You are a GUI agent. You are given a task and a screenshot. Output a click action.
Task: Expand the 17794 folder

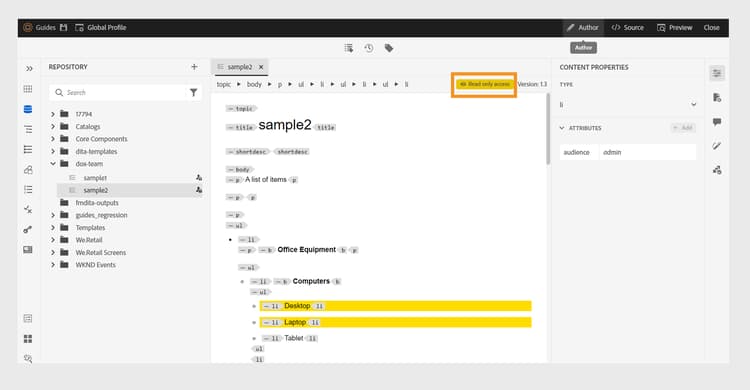[x=53, y=114]
